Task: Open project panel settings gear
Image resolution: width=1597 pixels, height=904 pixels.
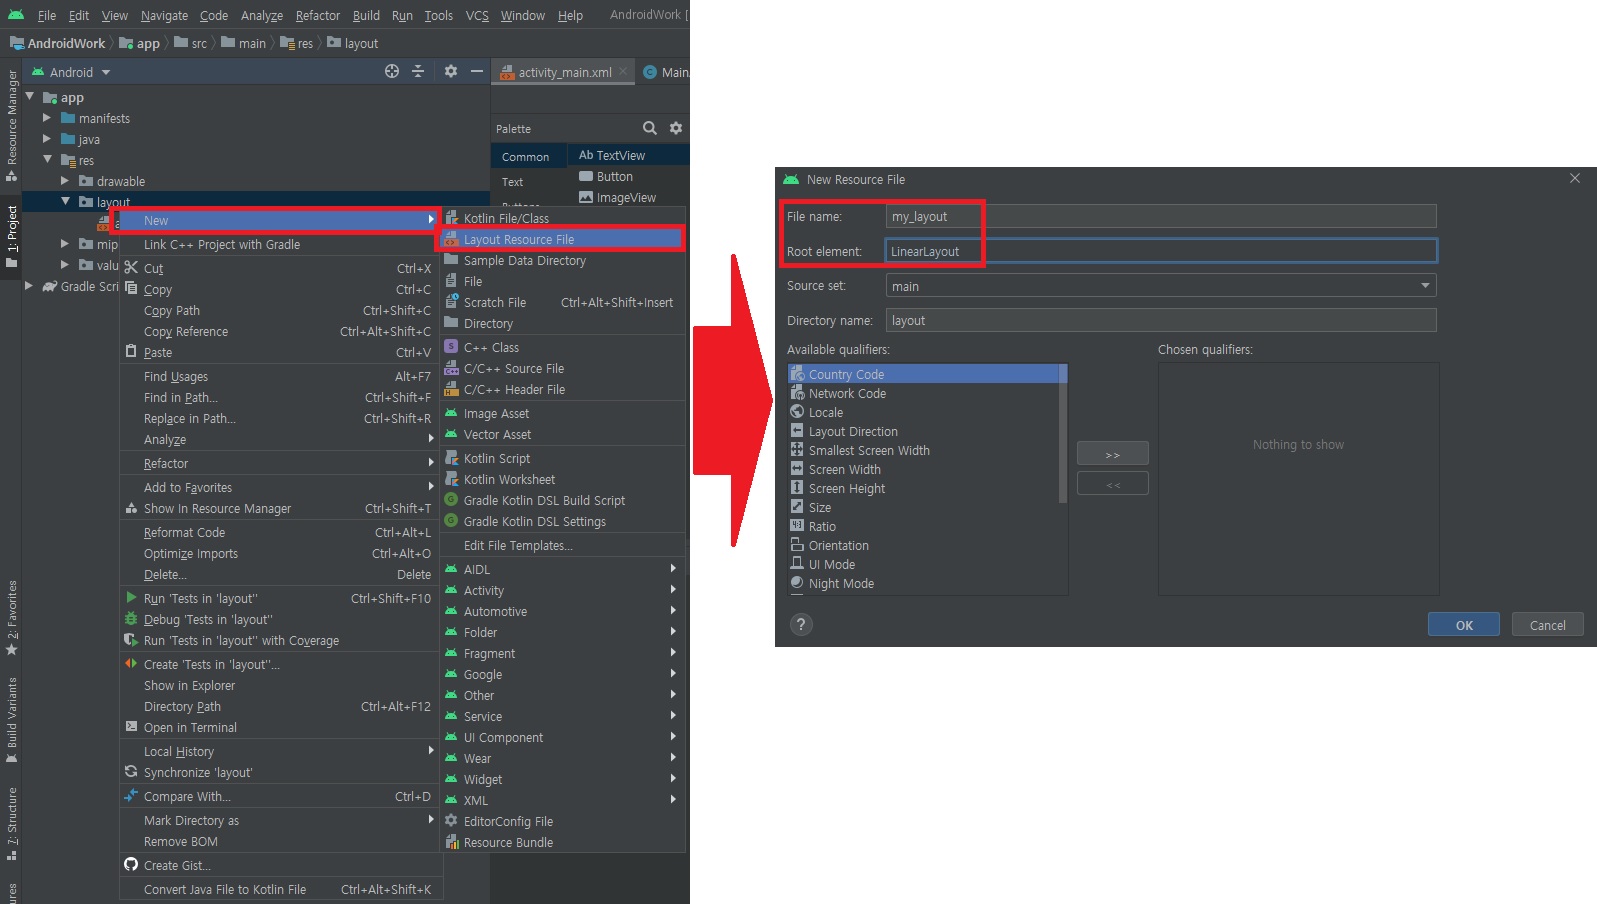Action: 451,71
